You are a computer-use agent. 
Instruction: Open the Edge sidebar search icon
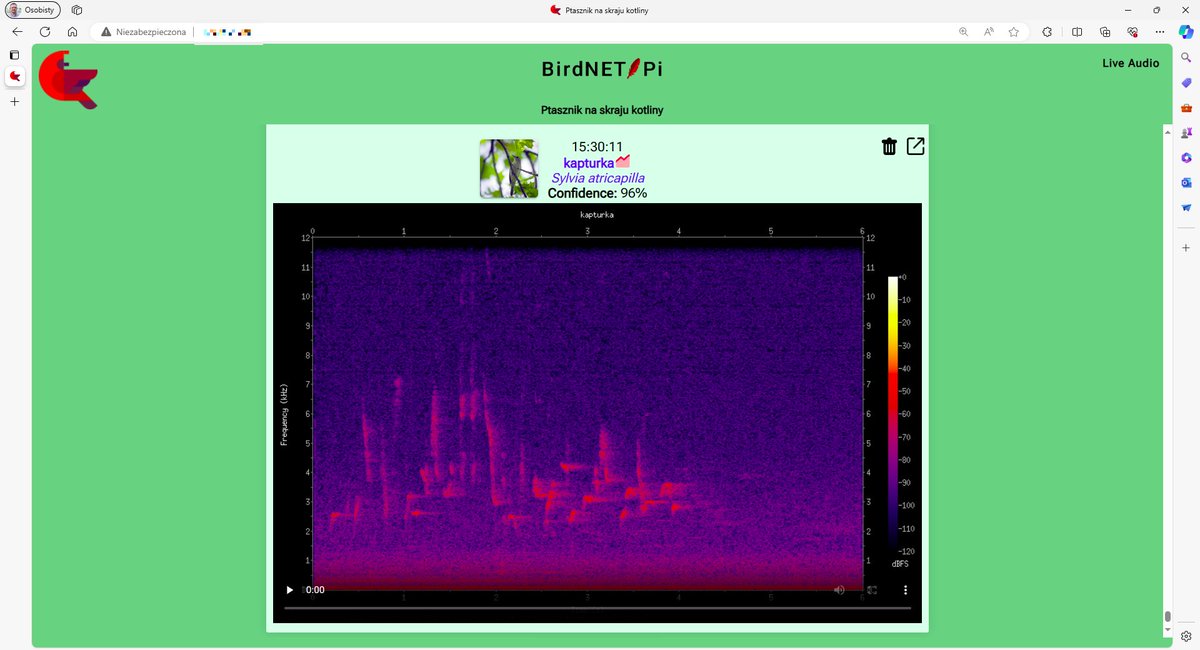click(x=1185, y=58)
